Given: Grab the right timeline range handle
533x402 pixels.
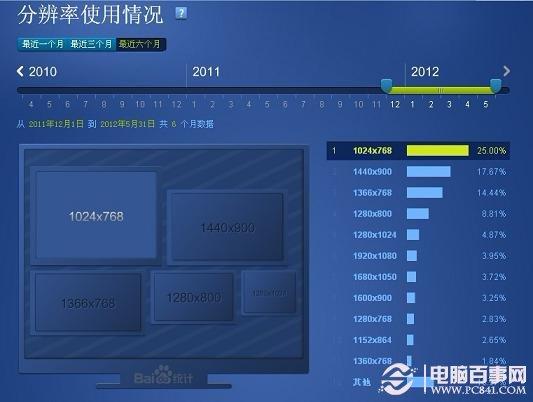Looking at the screenshot, I should point(496,86).
